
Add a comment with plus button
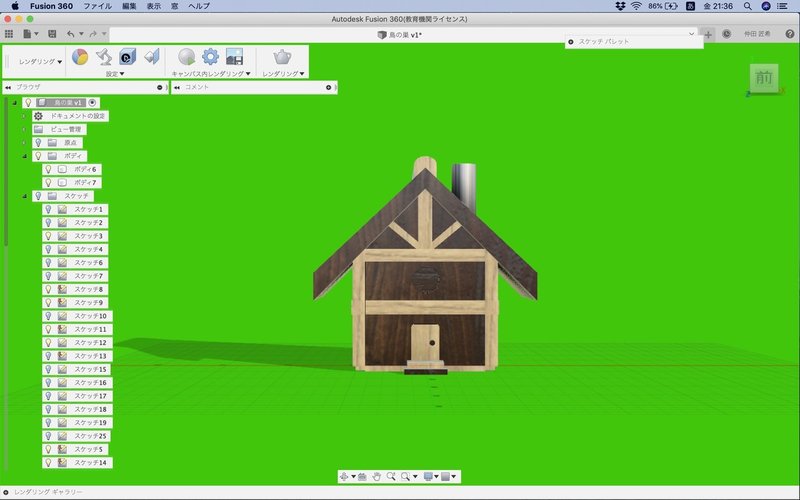tap(329, 87)
